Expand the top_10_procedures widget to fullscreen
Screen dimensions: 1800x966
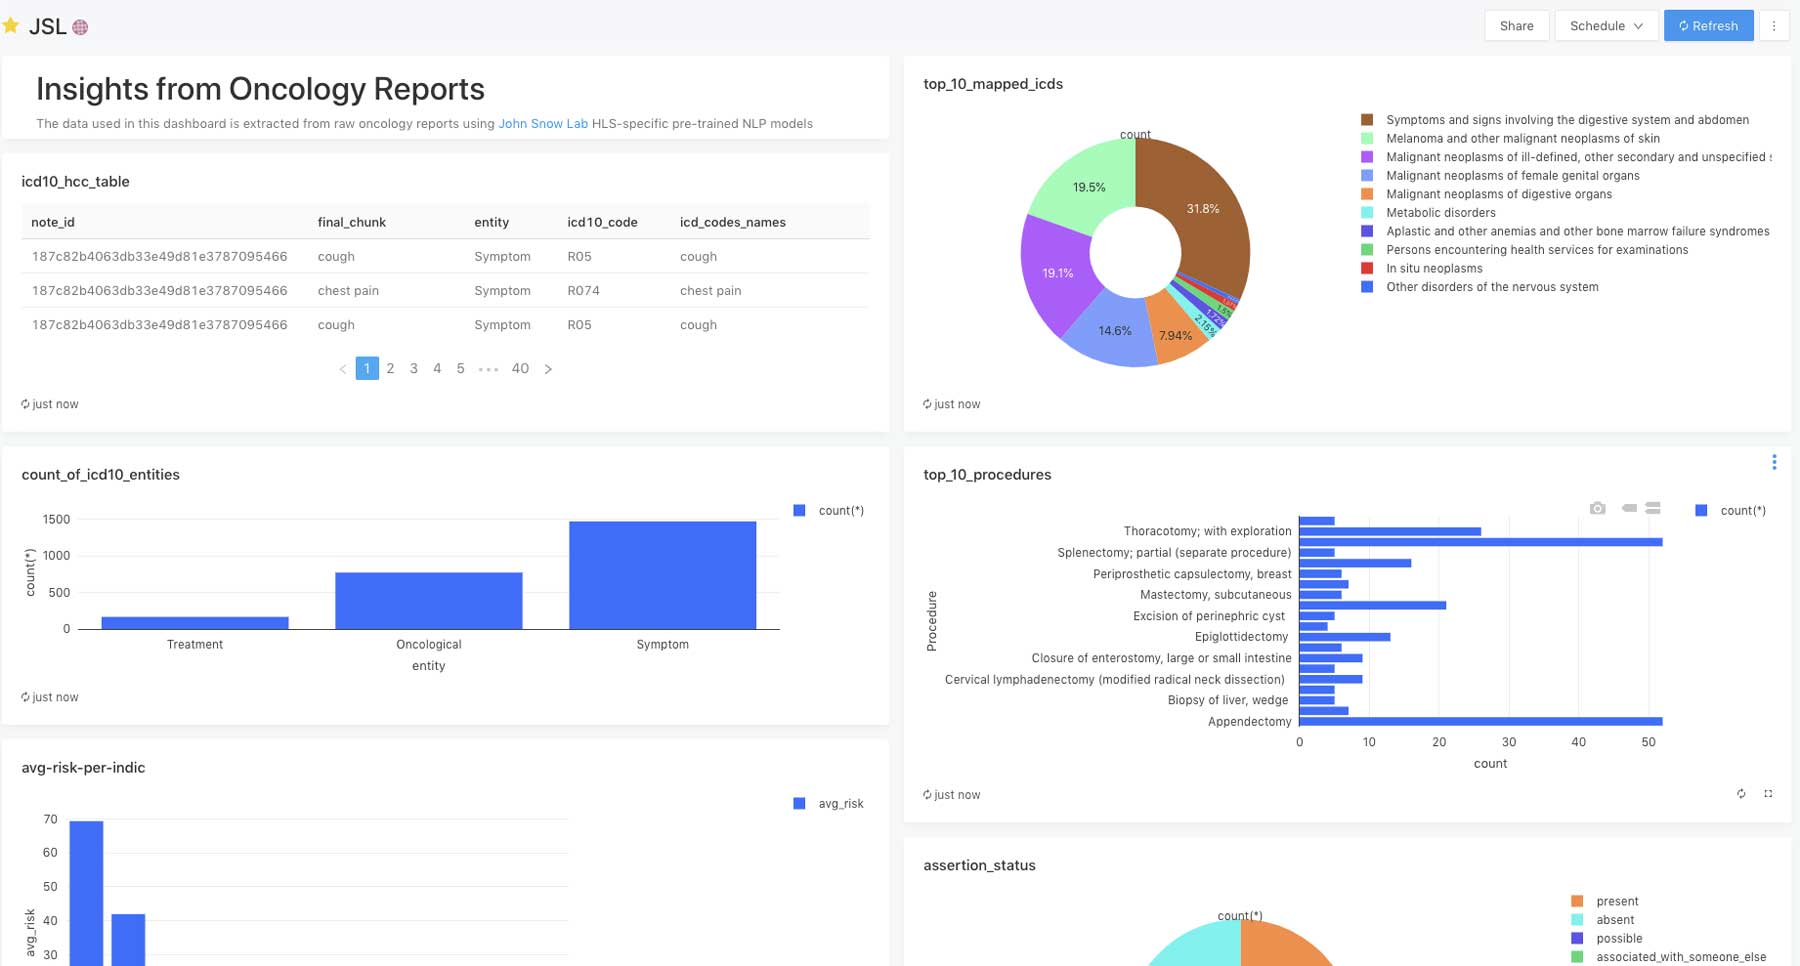point(1768,794)
